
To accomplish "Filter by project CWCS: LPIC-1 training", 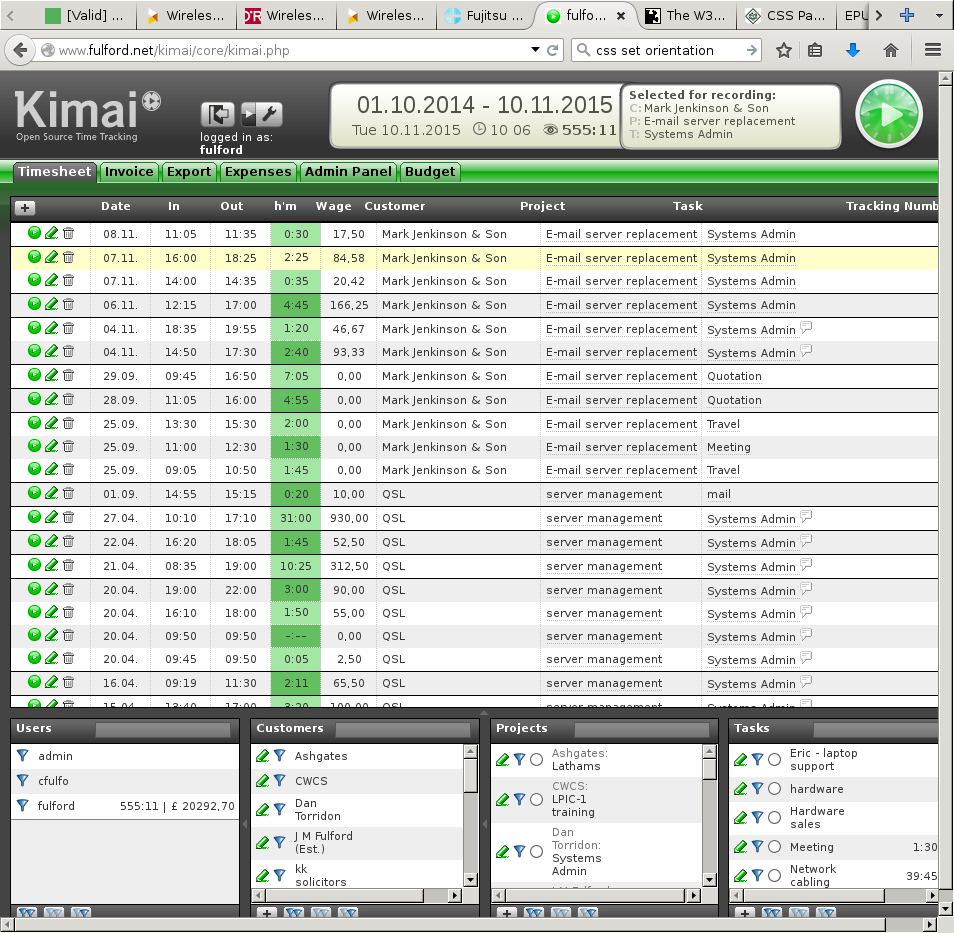I will (520, 799).
